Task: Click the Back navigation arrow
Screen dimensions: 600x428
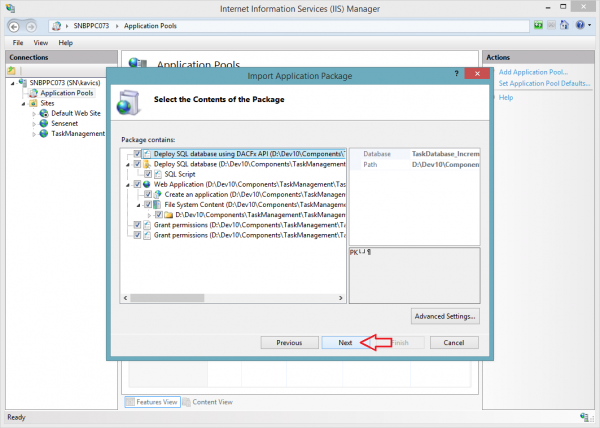Action: 14,26
